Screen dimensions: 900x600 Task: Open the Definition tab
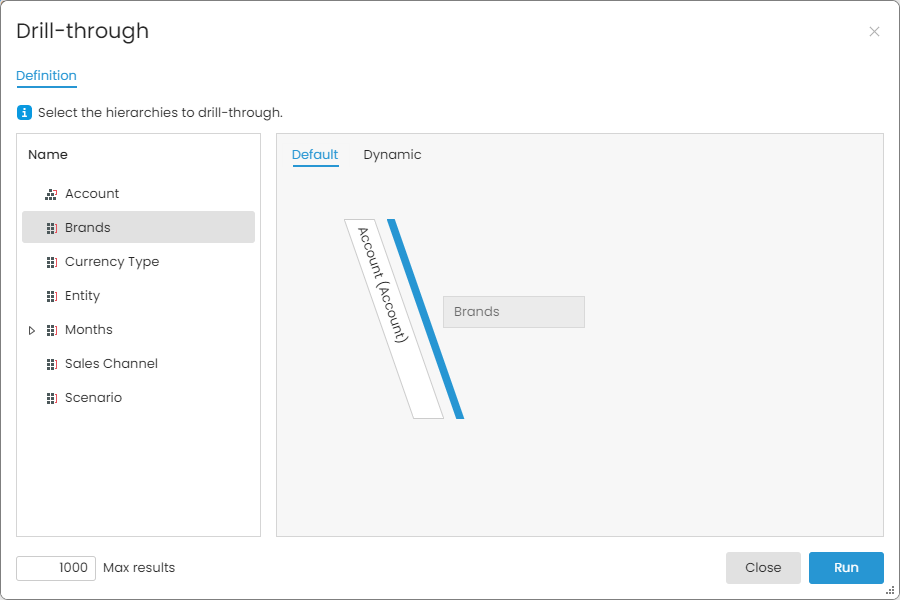(x=46, y=75)
